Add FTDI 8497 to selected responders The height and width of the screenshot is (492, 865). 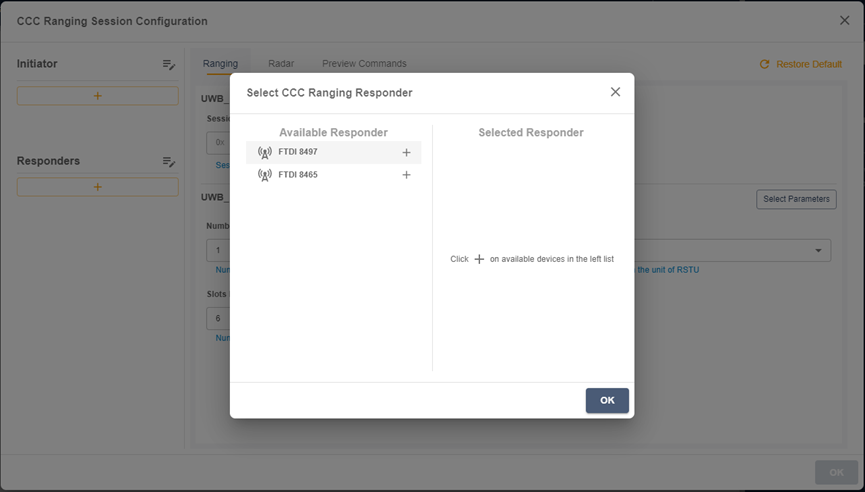406,153
